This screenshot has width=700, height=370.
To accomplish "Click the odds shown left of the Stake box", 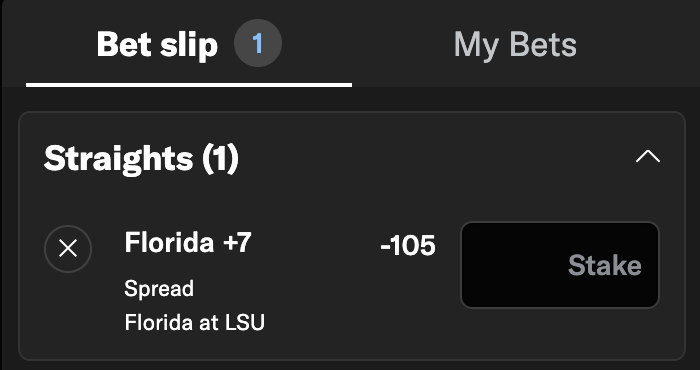I will tap(408, 245).
